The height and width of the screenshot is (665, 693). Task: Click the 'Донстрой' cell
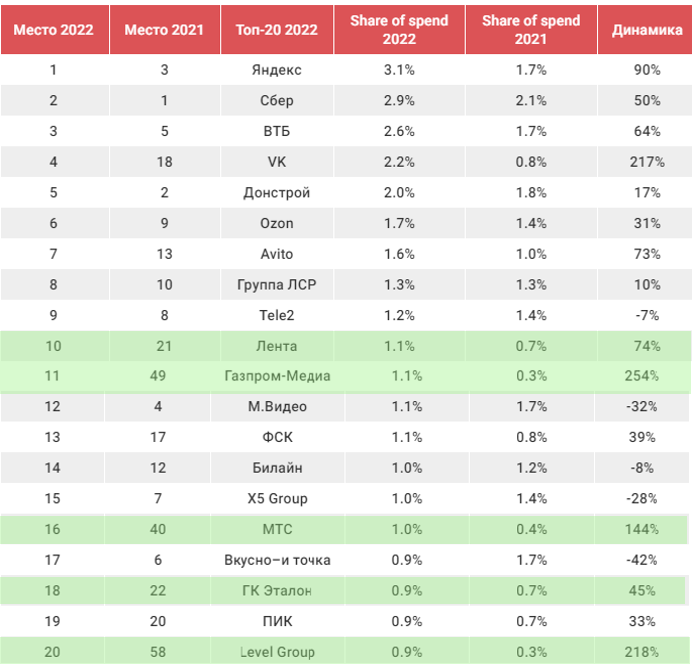click(x=277, y=192)
